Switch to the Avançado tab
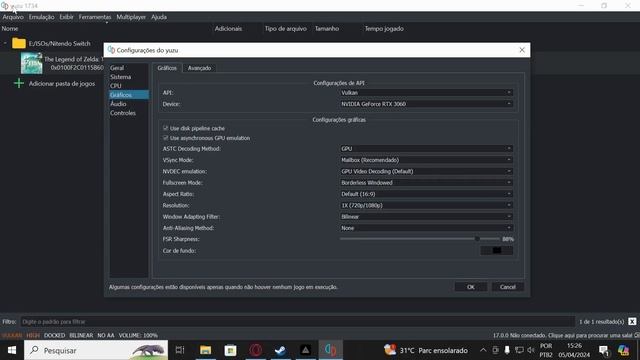The width and height of the screenshot is (640, 360). 199,68
